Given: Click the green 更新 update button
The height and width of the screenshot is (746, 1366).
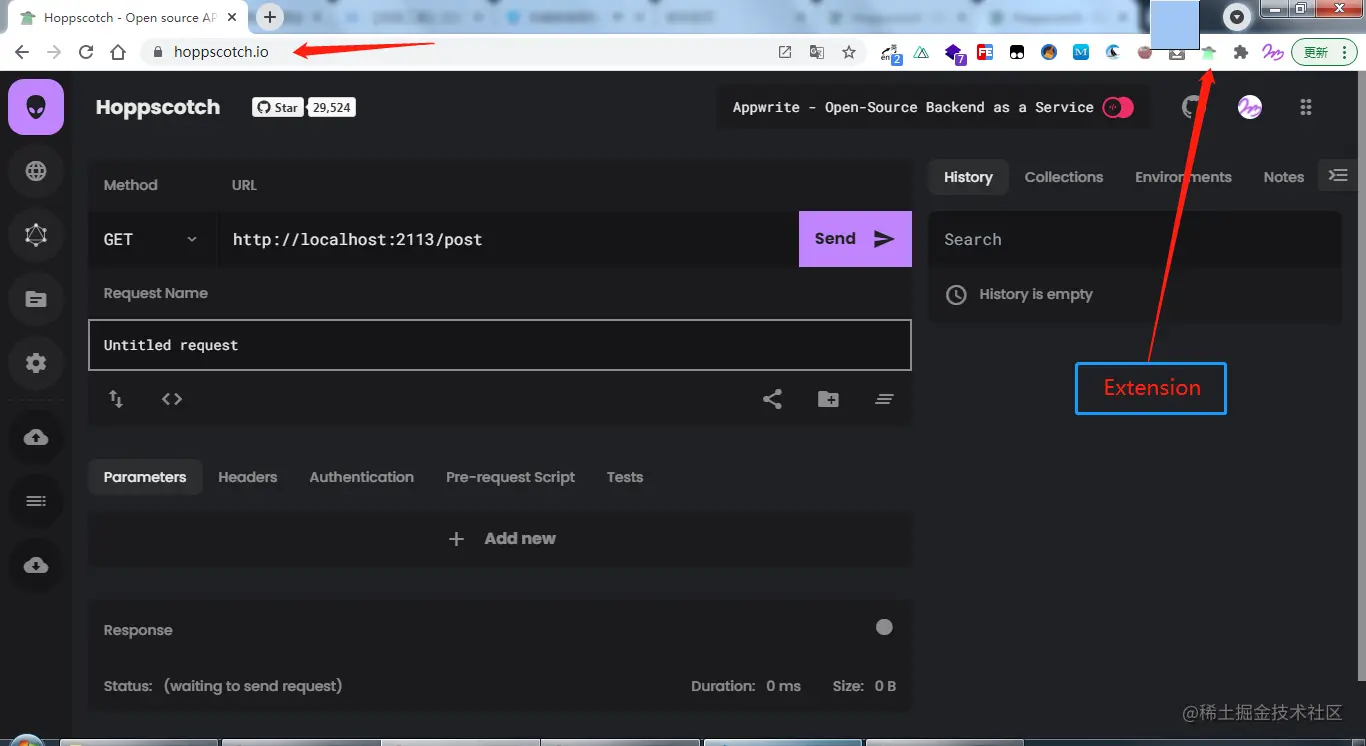Looking at the screenshot, I should [1324, 52].
